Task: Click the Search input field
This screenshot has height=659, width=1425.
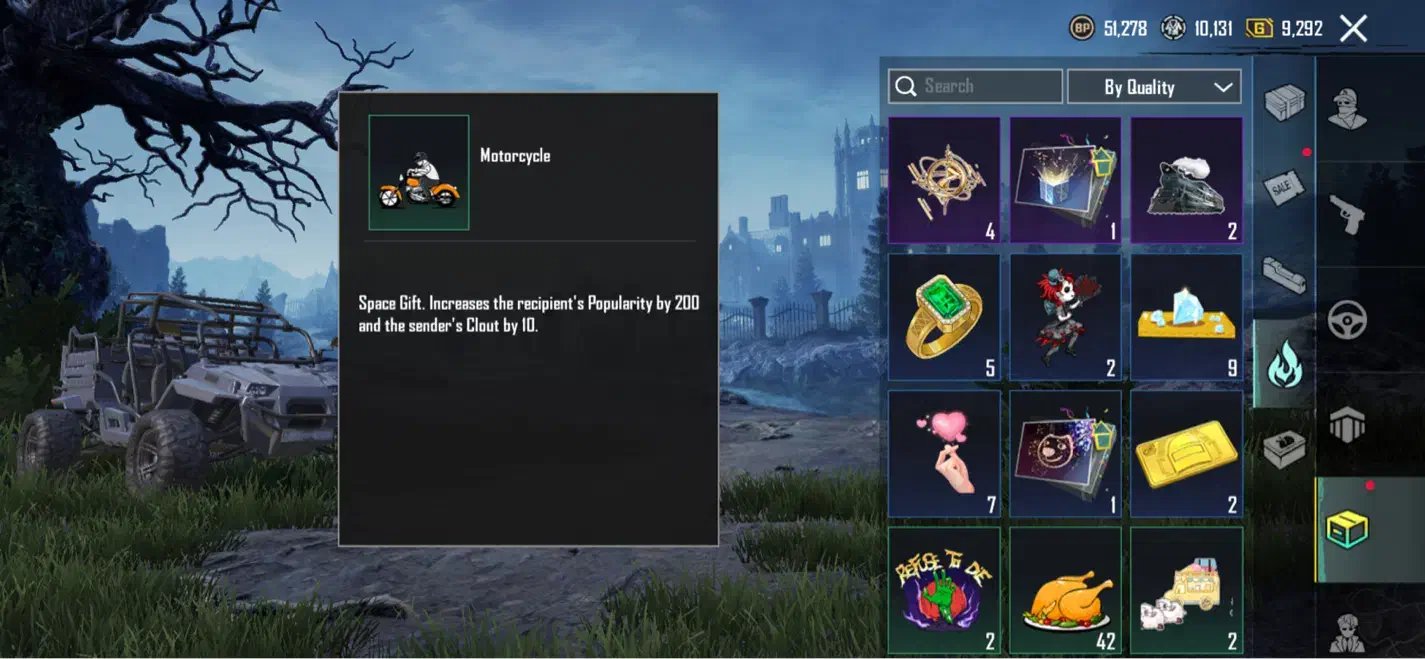Action: 975,87
